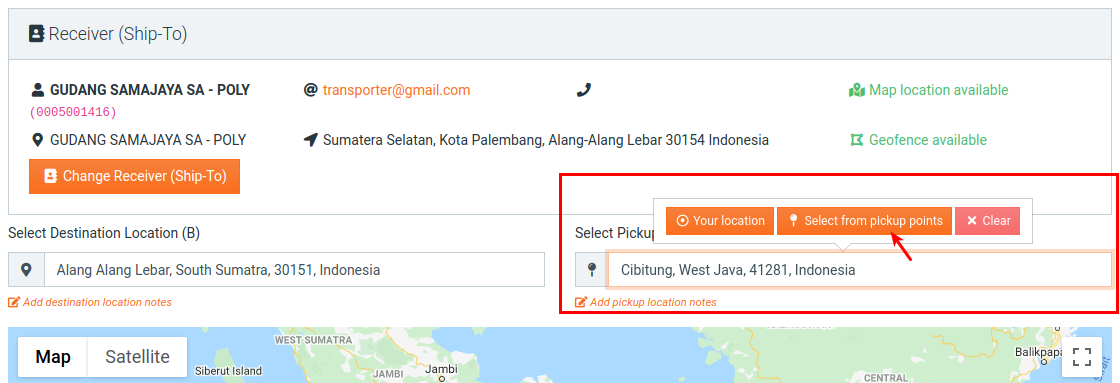Screen dimensions: 1120x383
Task: Click the phone icon in receiver details
Action: (584, 90)
